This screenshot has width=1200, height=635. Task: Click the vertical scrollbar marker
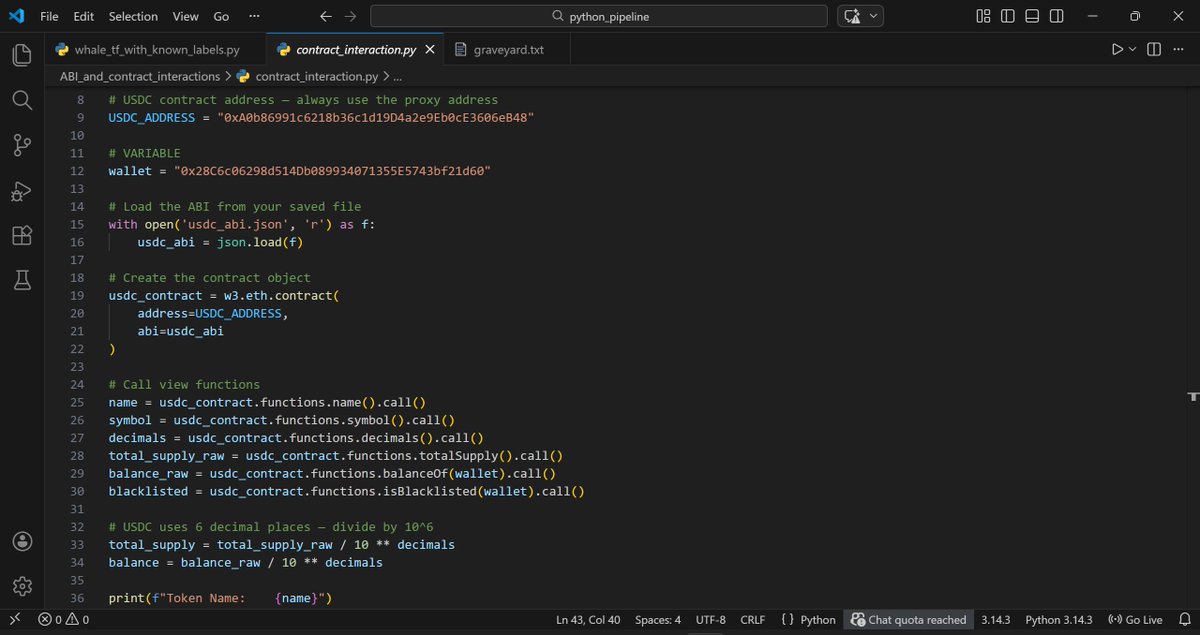click(x=1192, y=397)
